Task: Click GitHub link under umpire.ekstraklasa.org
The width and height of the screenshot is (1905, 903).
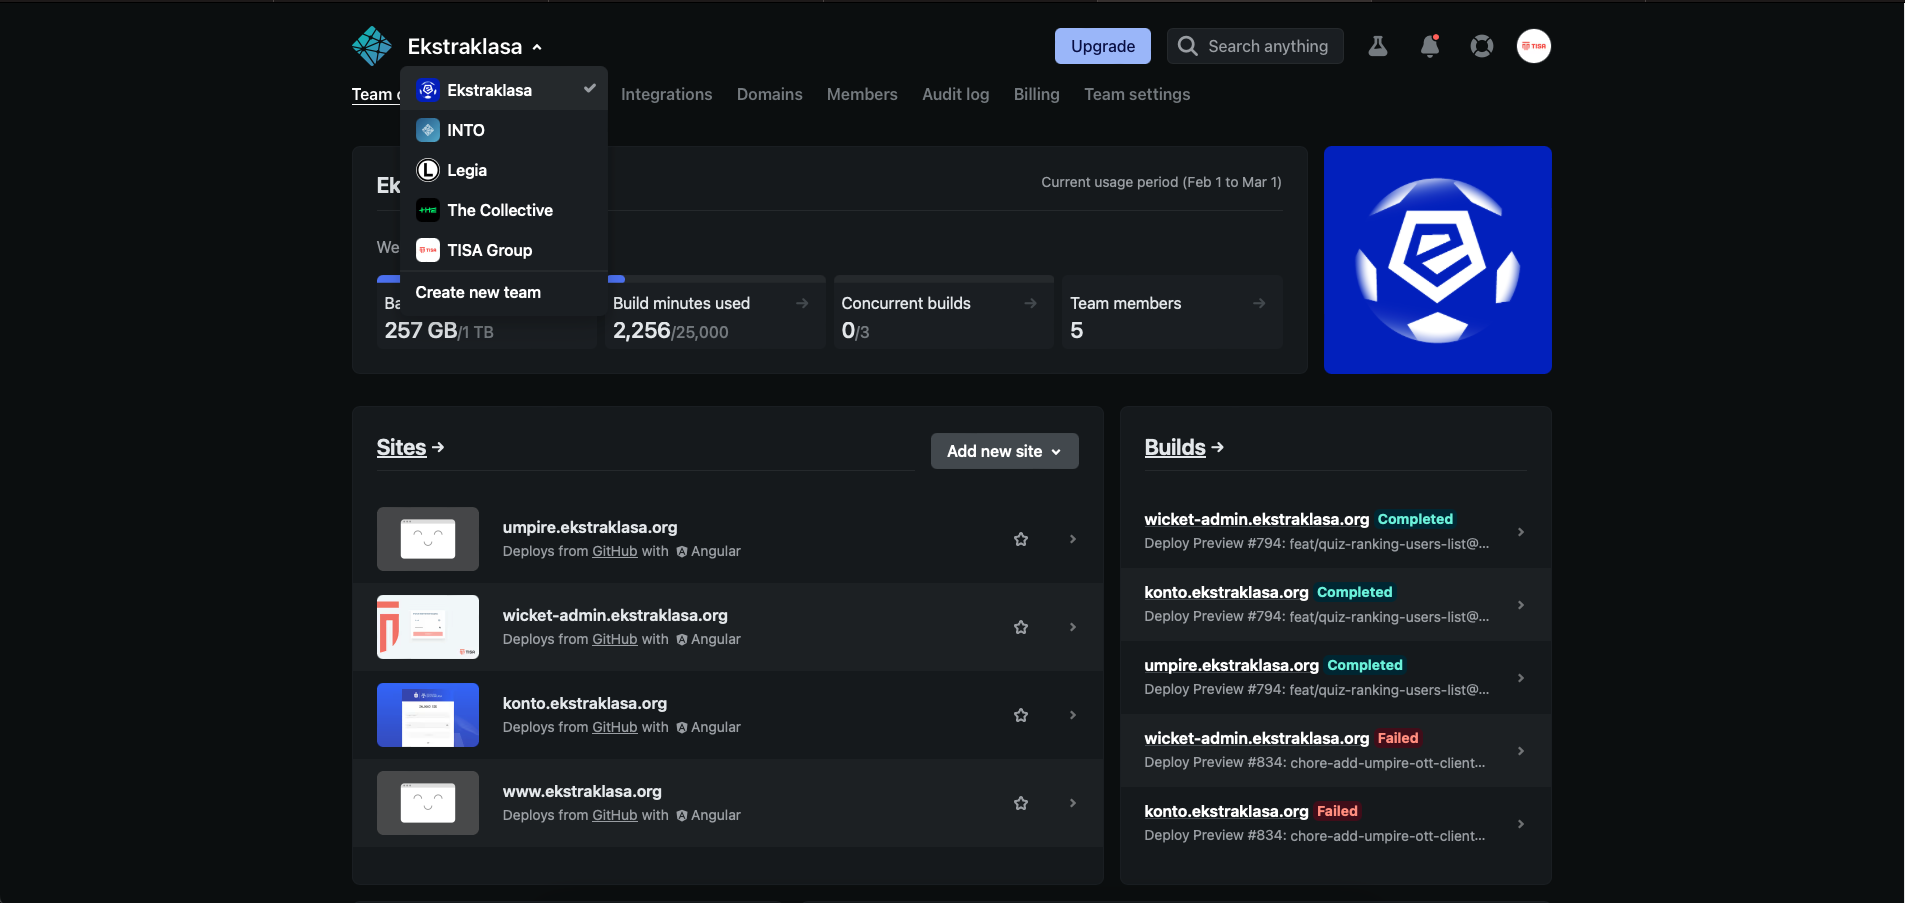Action: point(614,551)
